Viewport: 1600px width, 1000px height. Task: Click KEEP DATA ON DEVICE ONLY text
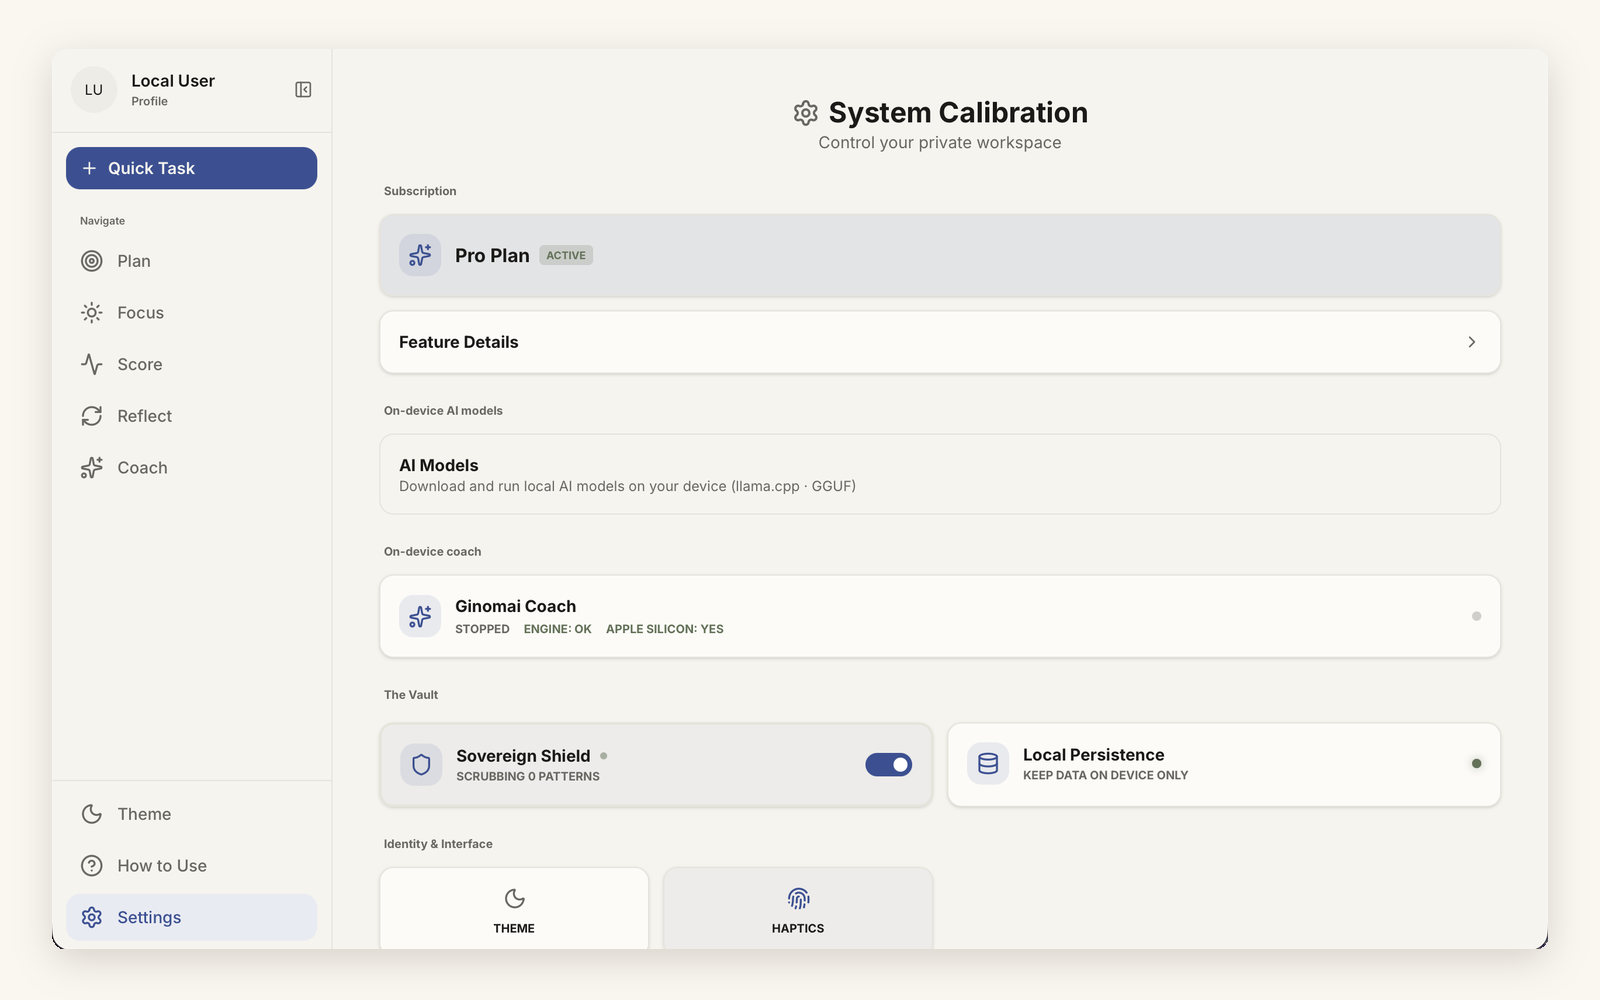[x=1106, y=775]
